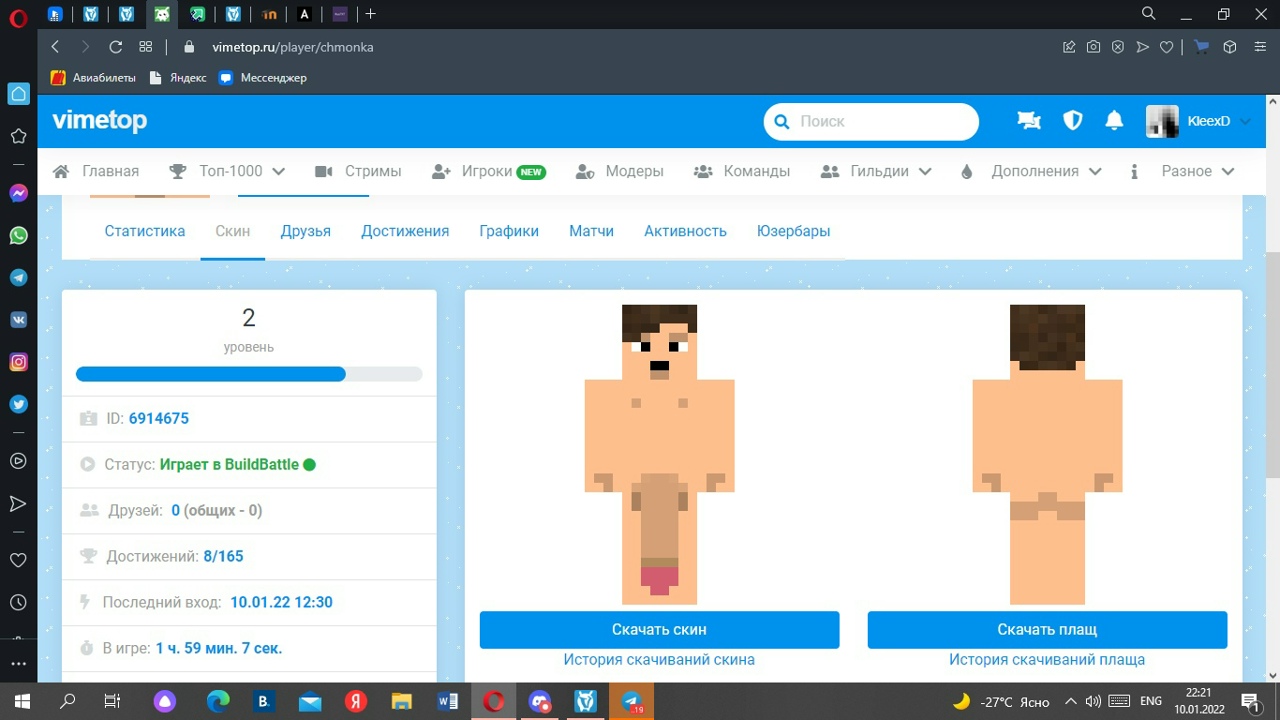The image size is (1280, 720).
Task: Add page to favorites via the heart icon
Action: tap(1166, 46)
